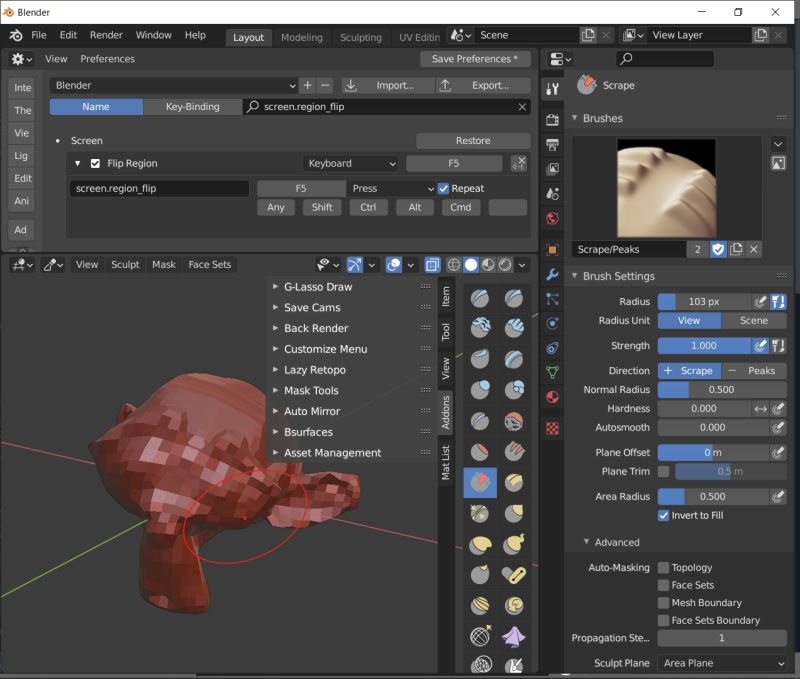800x679 pixels.
Task: Switch viewport to Rendered shading mode
Action: pos(505,264)
